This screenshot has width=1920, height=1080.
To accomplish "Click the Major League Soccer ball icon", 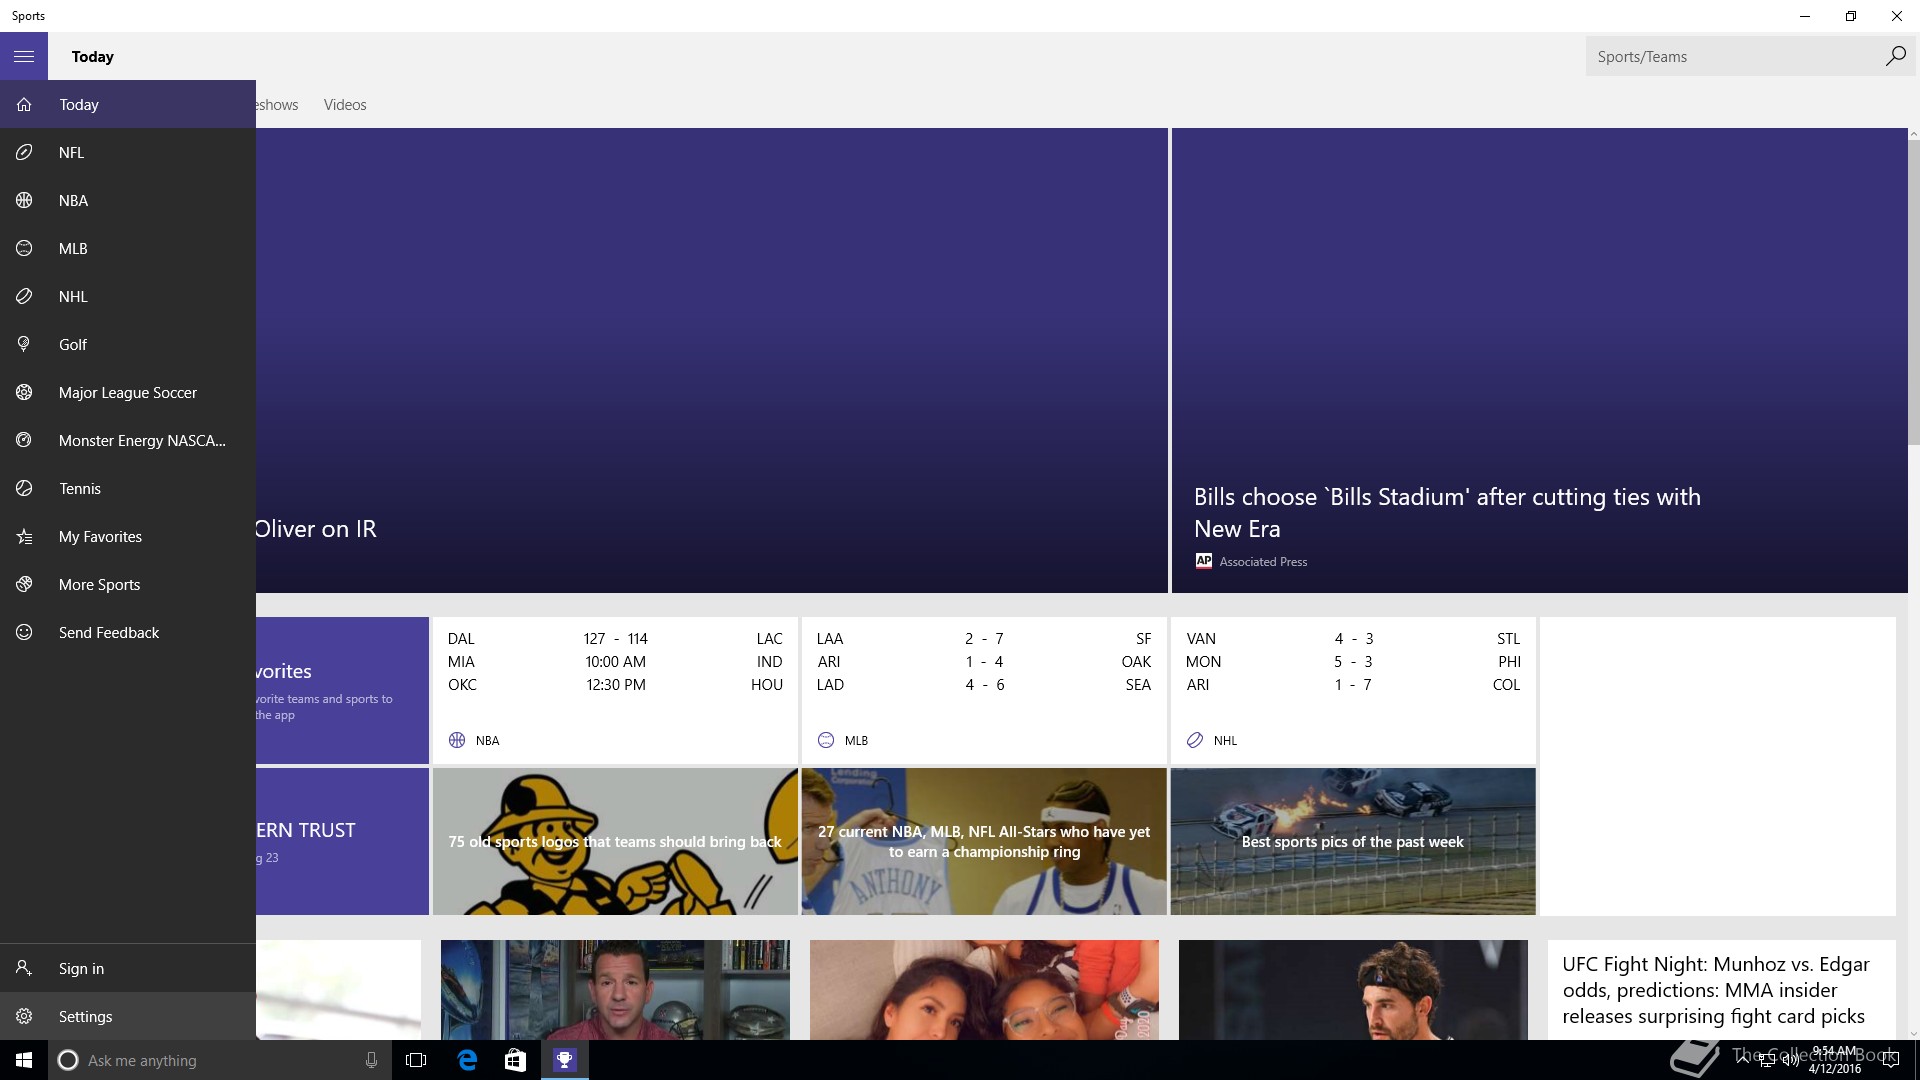I will coord(24,392).
